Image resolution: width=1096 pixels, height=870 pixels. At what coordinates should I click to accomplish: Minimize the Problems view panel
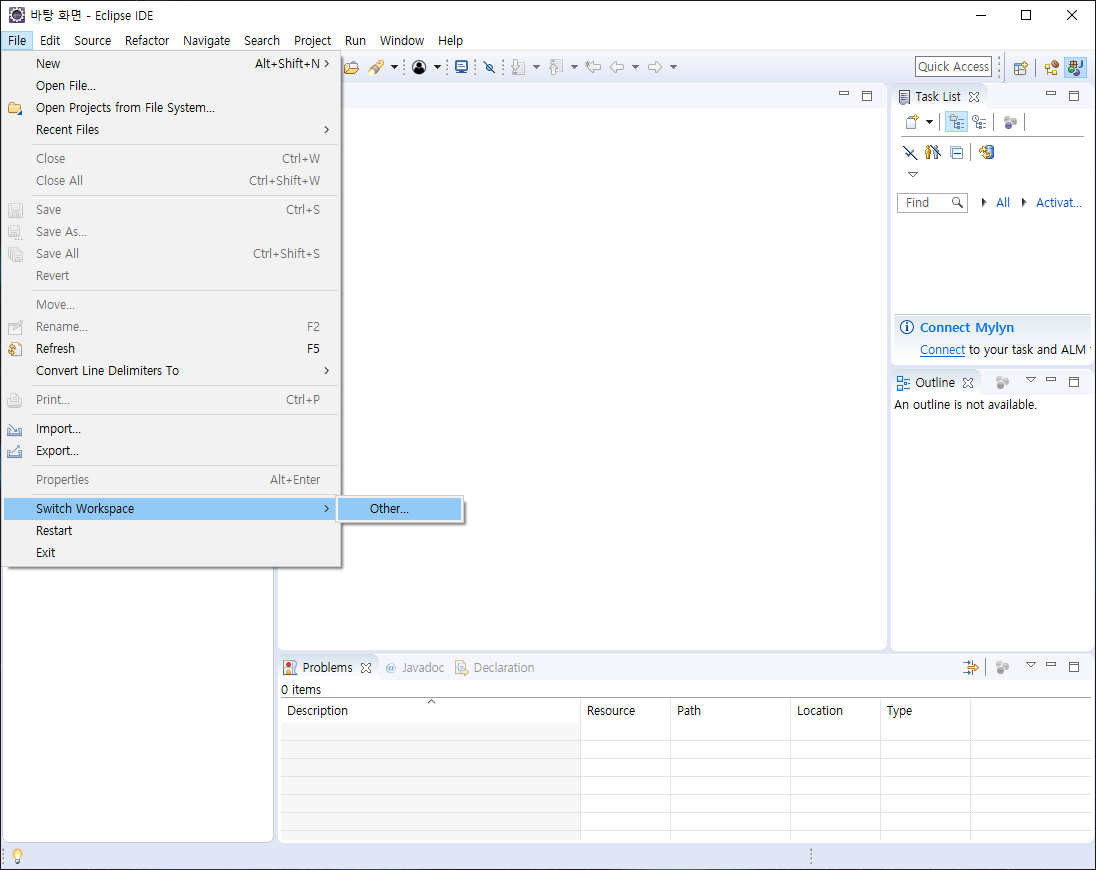pos(1051,665)
